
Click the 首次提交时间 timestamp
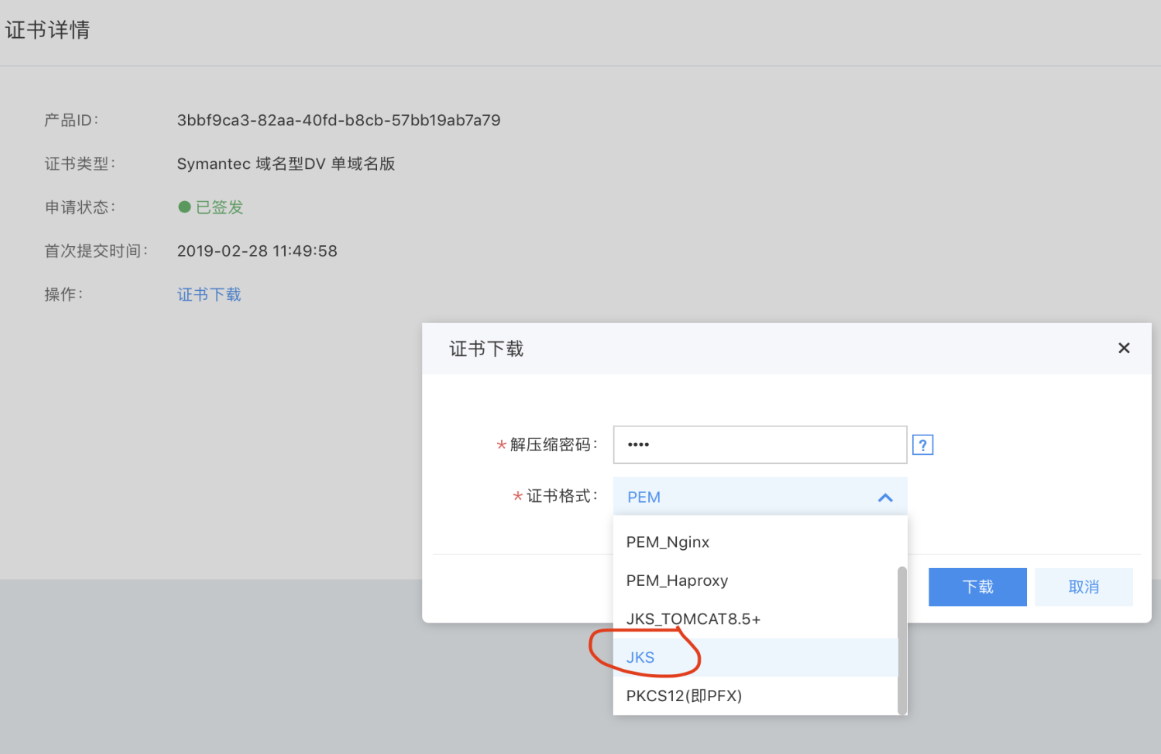(257, 251)
